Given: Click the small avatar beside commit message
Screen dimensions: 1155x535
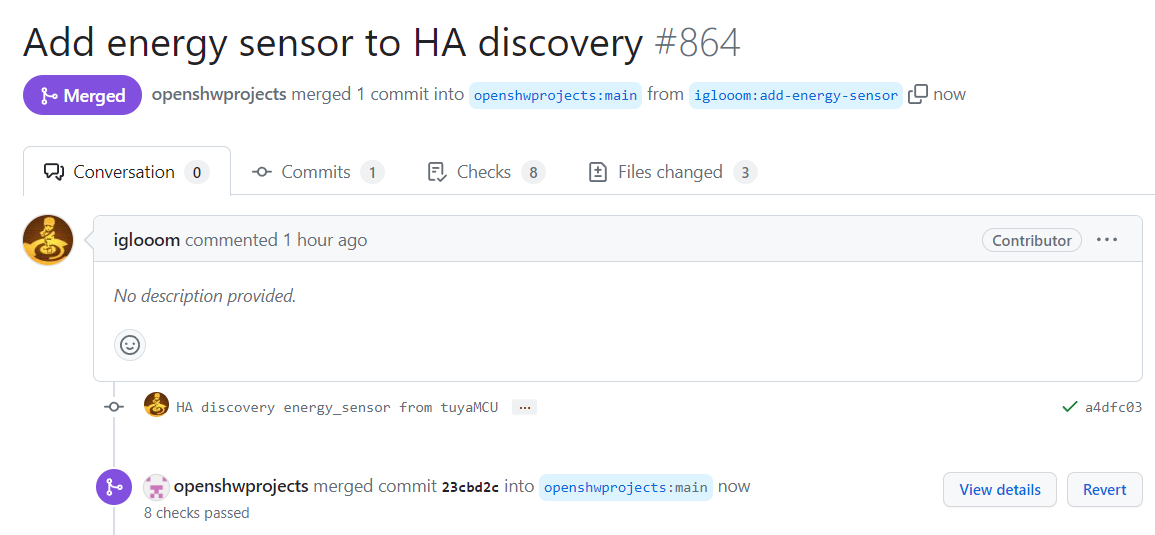Looking at the screenshot, I should coord(156,405).
